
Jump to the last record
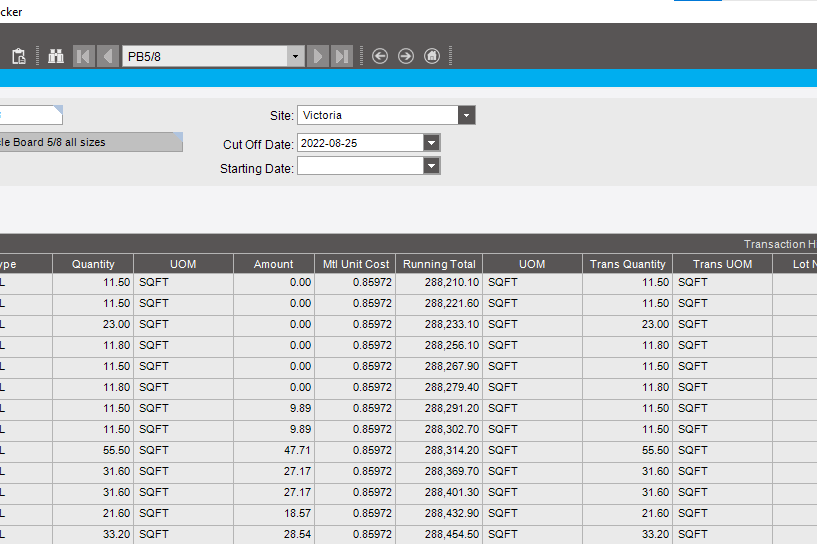point(342,56)
